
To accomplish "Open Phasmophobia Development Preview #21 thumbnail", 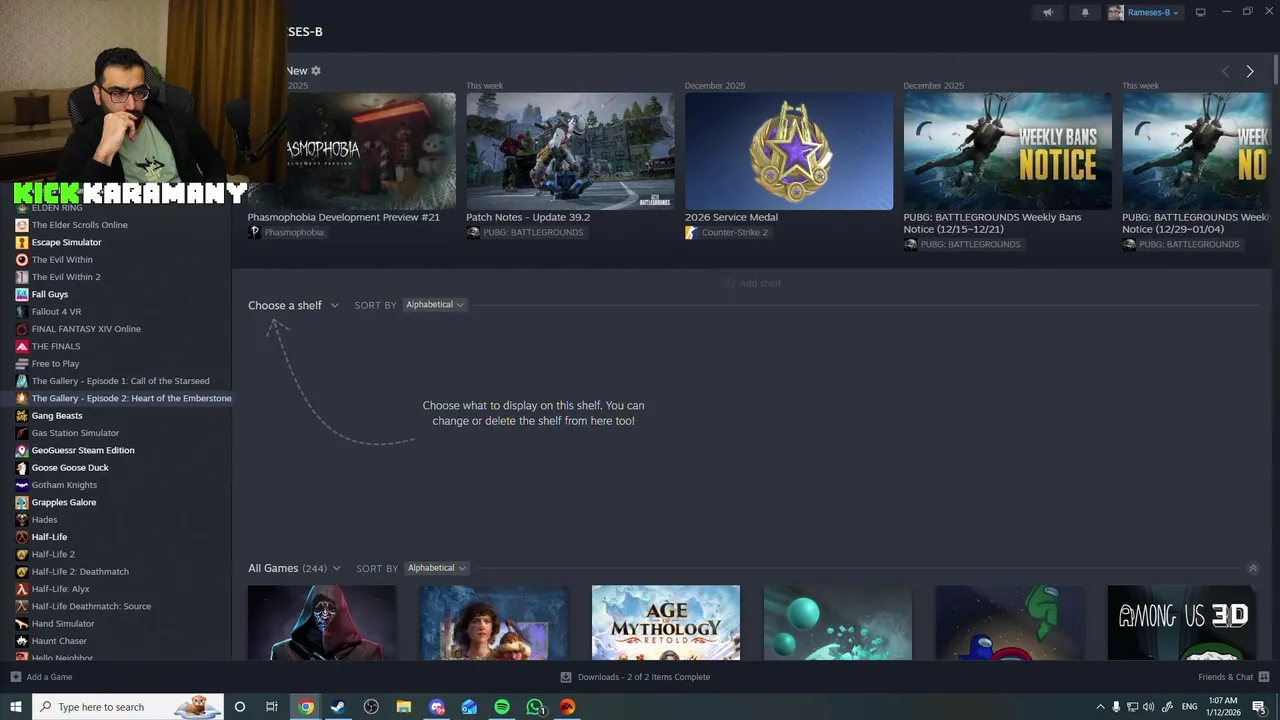I will coord(351,151).
